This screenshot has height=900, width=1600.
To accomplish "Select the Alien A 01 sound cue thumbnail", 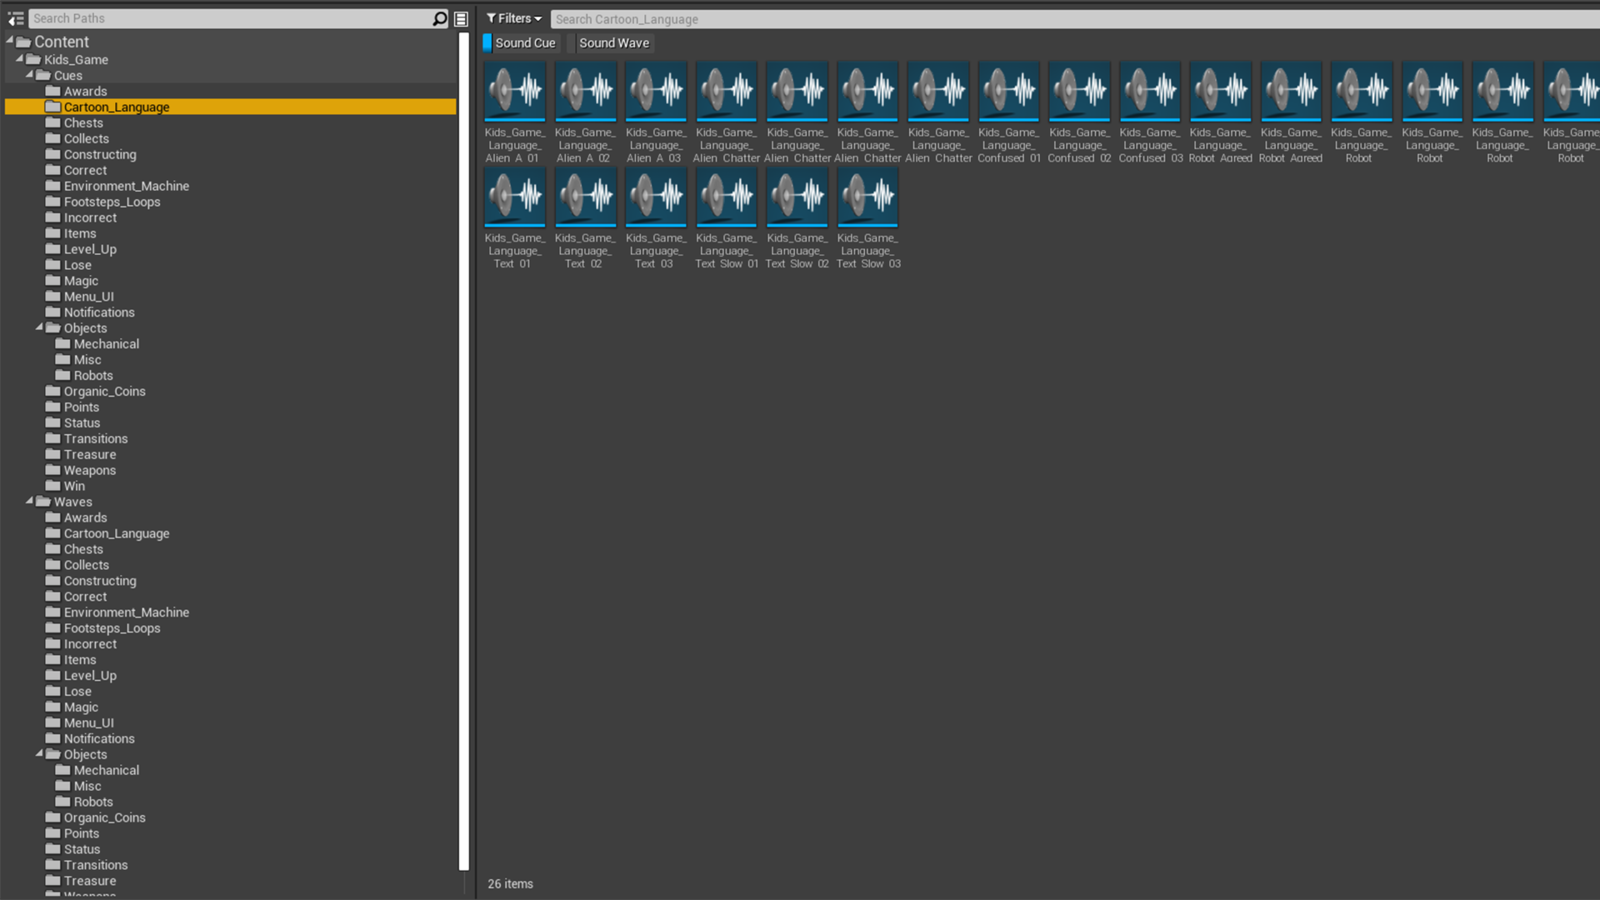I will coord(515,92).
